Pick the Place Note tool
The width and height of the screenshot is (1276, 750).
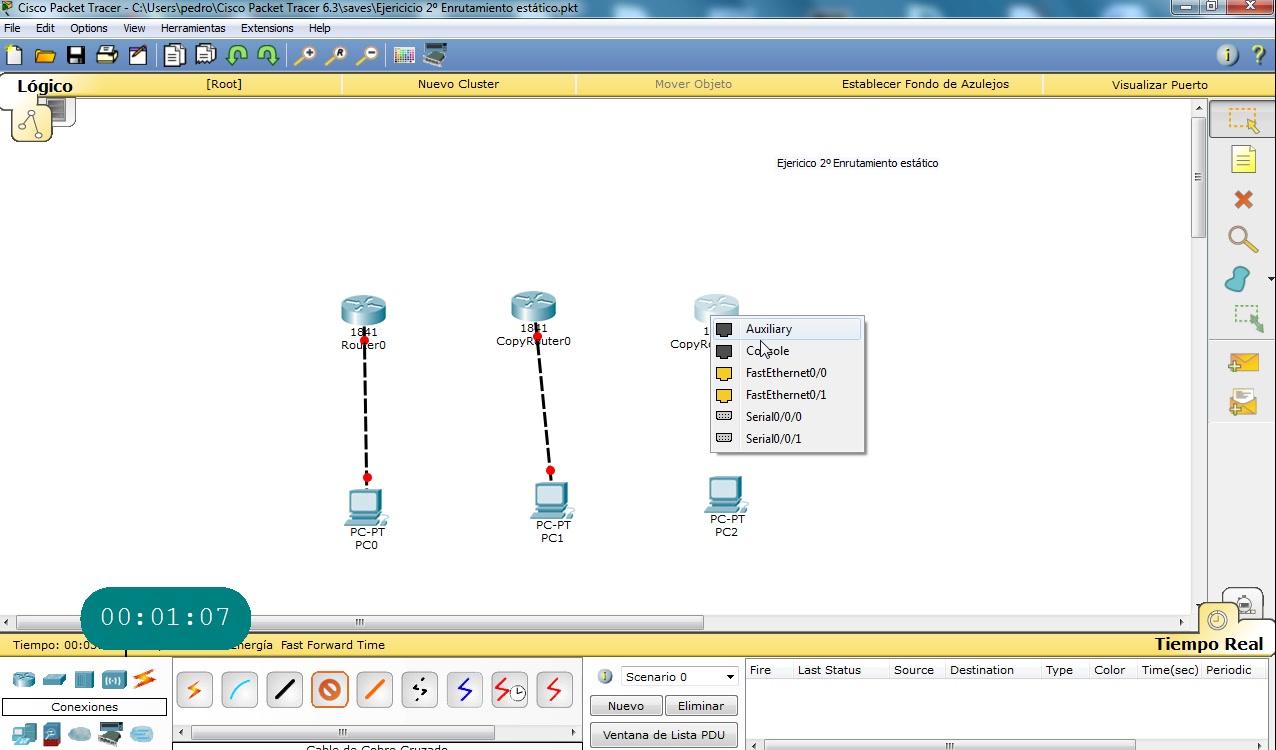[1243, 160]
